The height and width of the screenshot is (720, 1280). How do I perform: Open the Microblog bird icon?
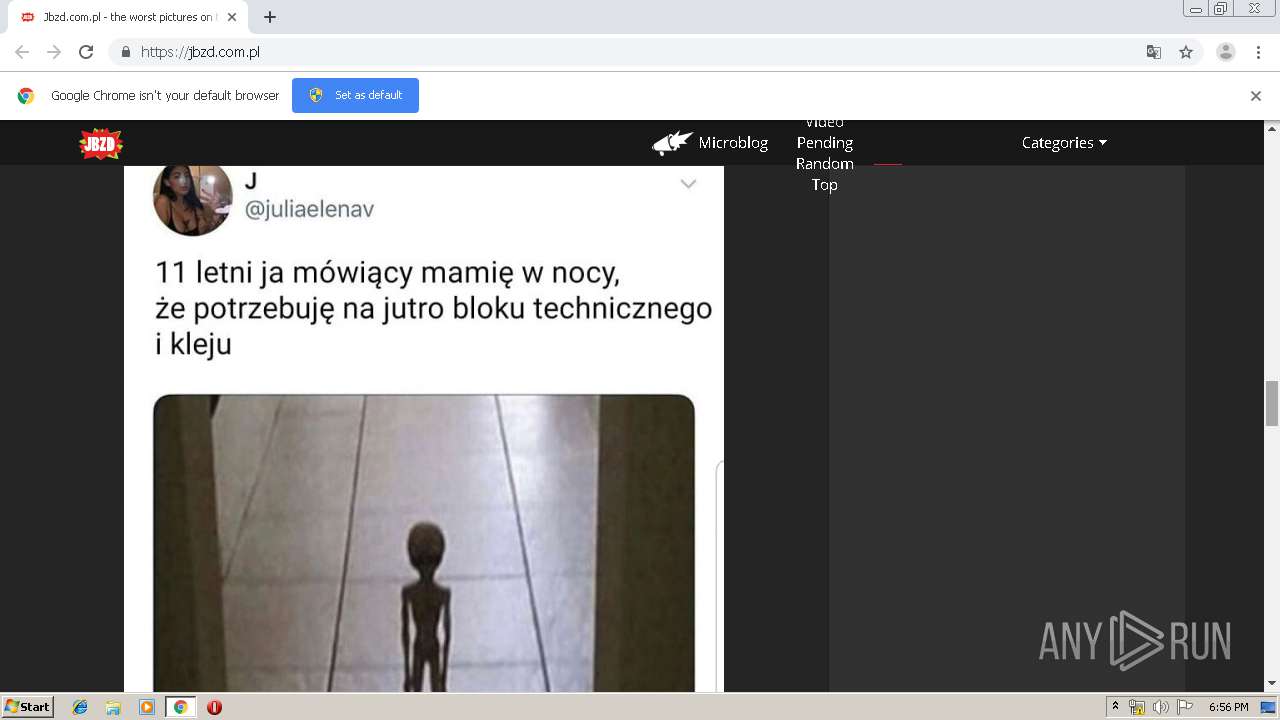(673, 143)
